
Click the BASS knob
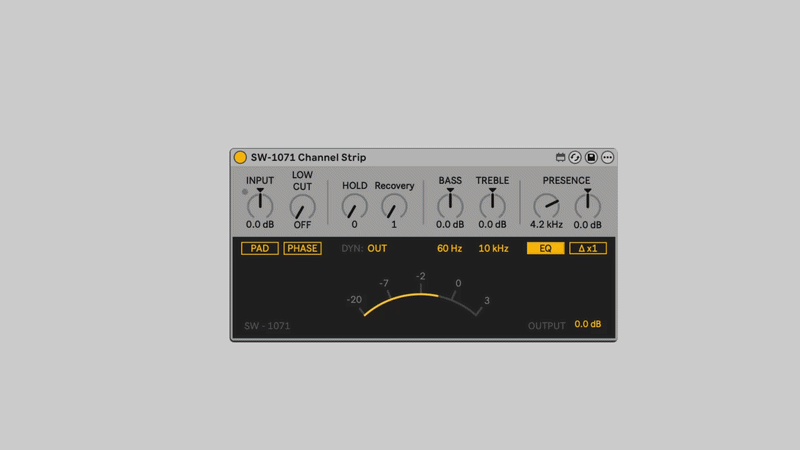point(450,205)
